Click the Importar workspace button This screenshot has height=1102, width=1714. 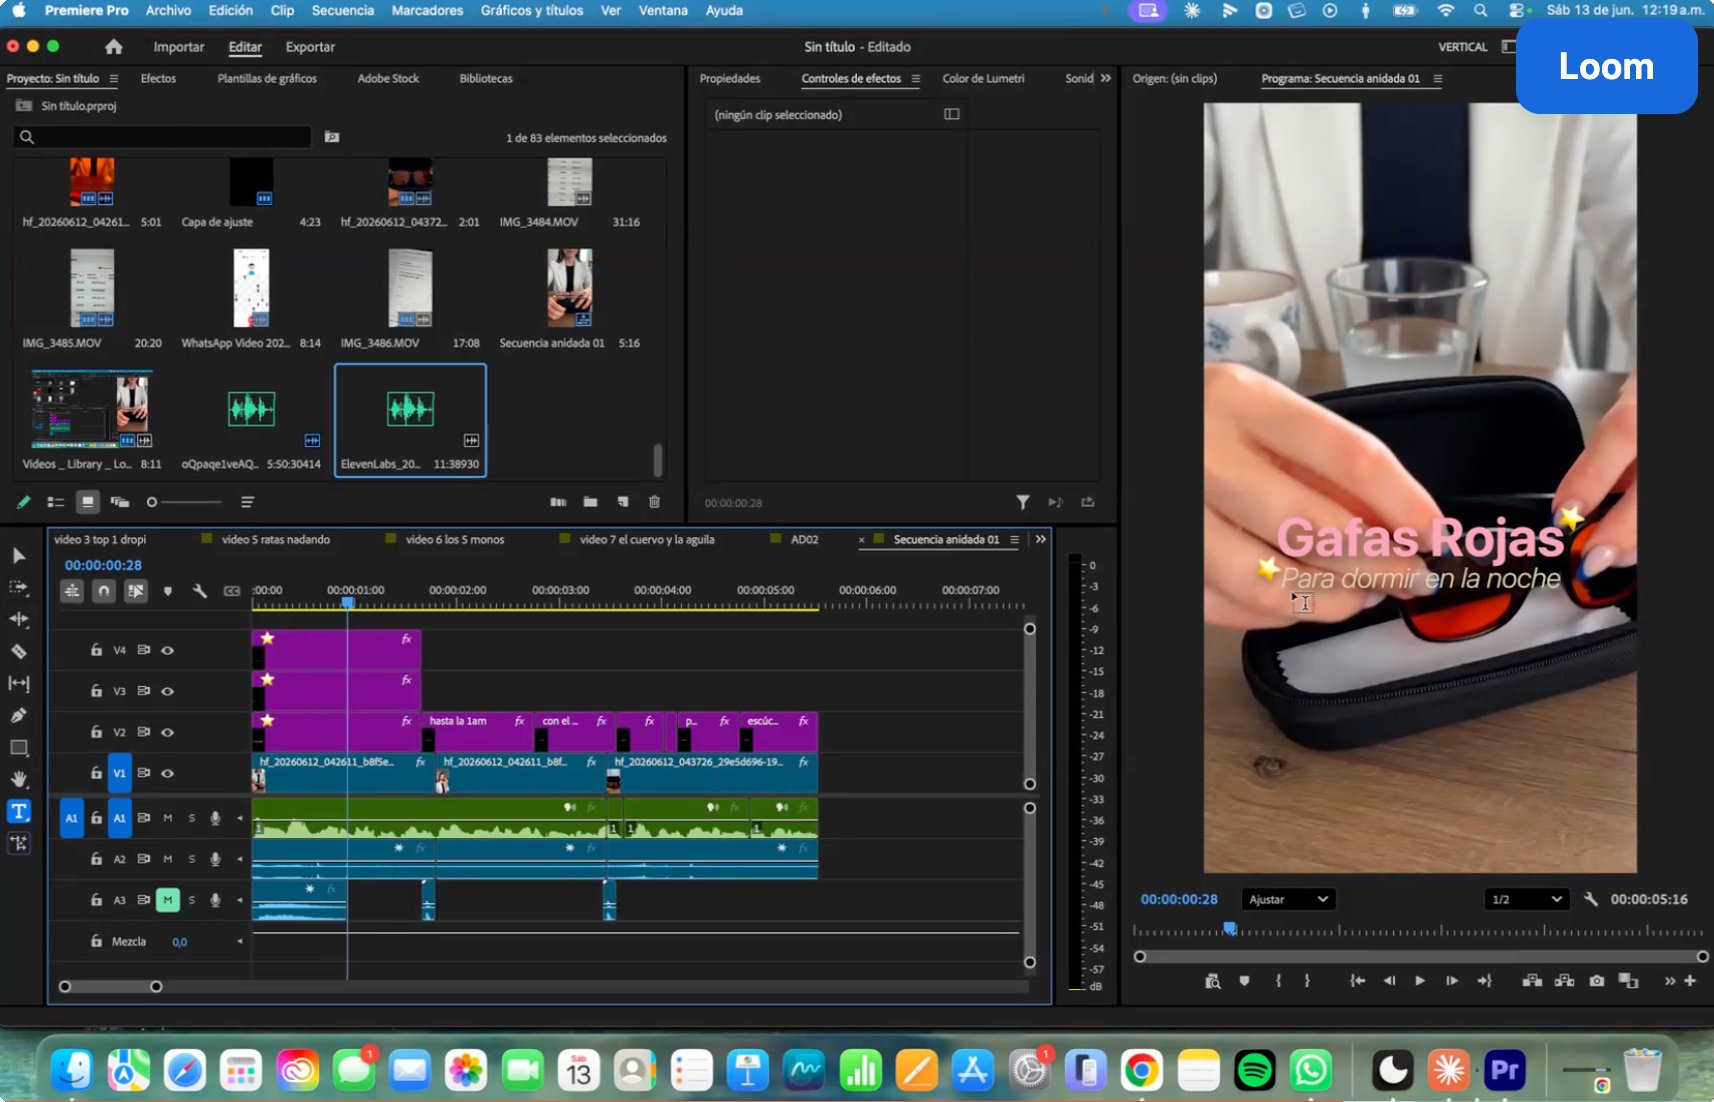[x=179, y=47]
